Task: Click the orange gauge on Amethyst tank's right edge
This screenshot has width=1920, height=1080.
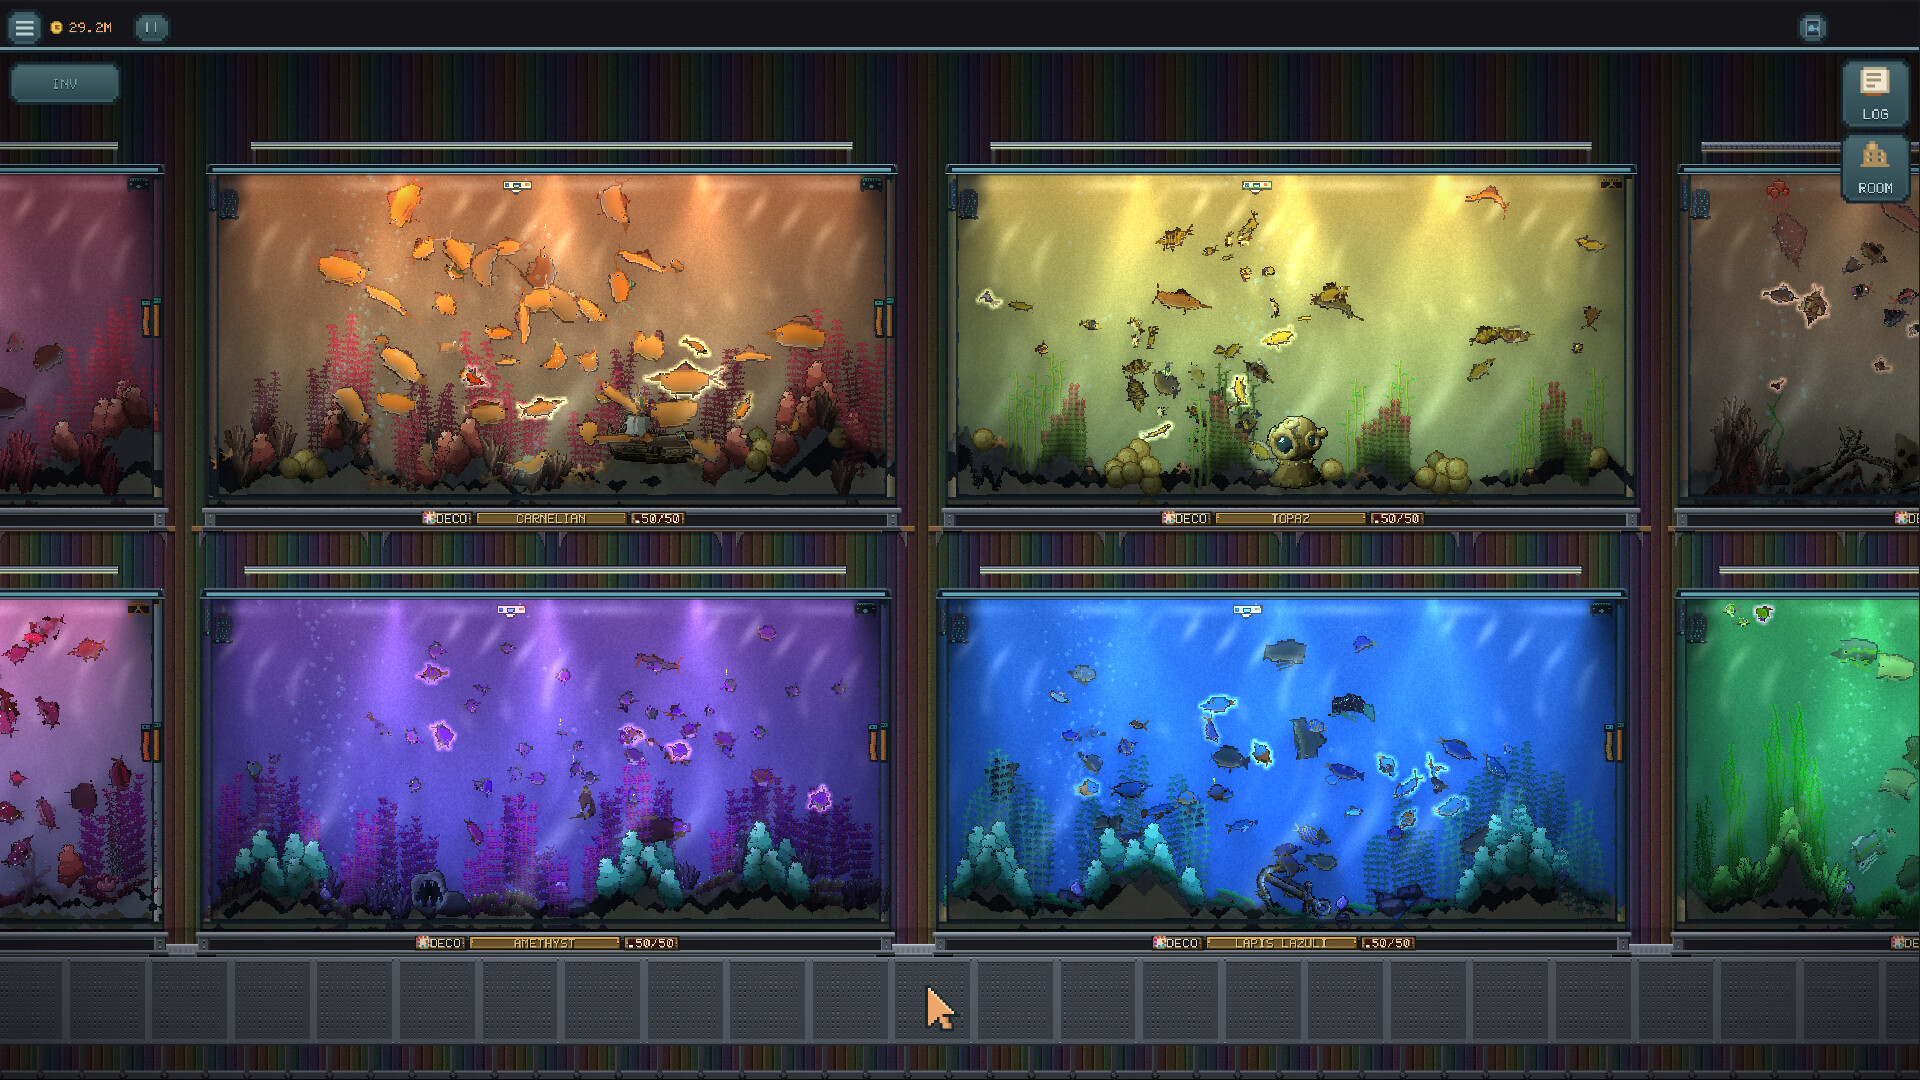Action: 877,742
